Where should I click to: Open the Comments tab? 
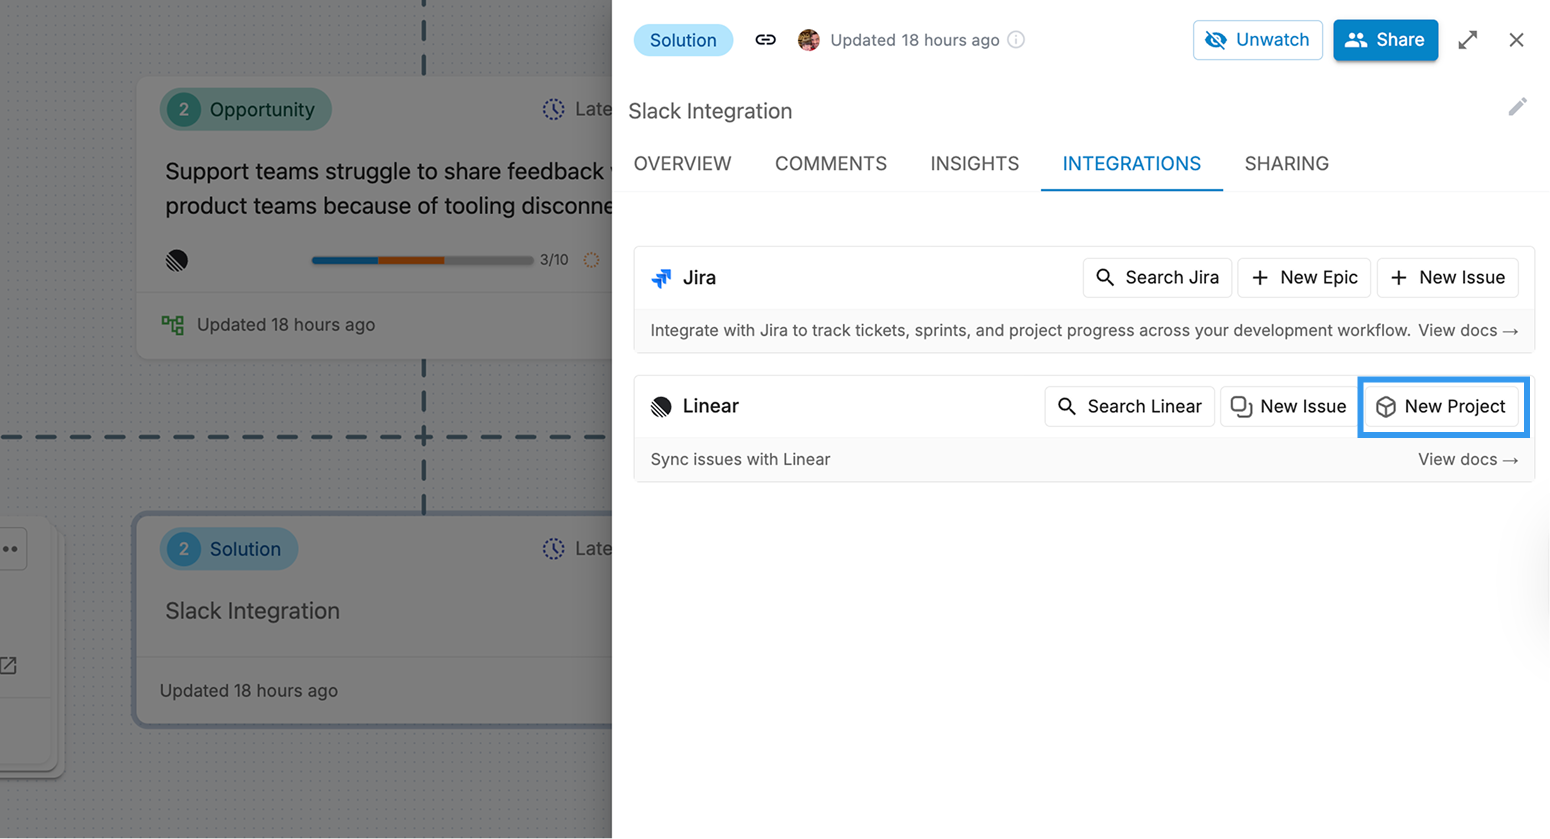pos(830,164)
